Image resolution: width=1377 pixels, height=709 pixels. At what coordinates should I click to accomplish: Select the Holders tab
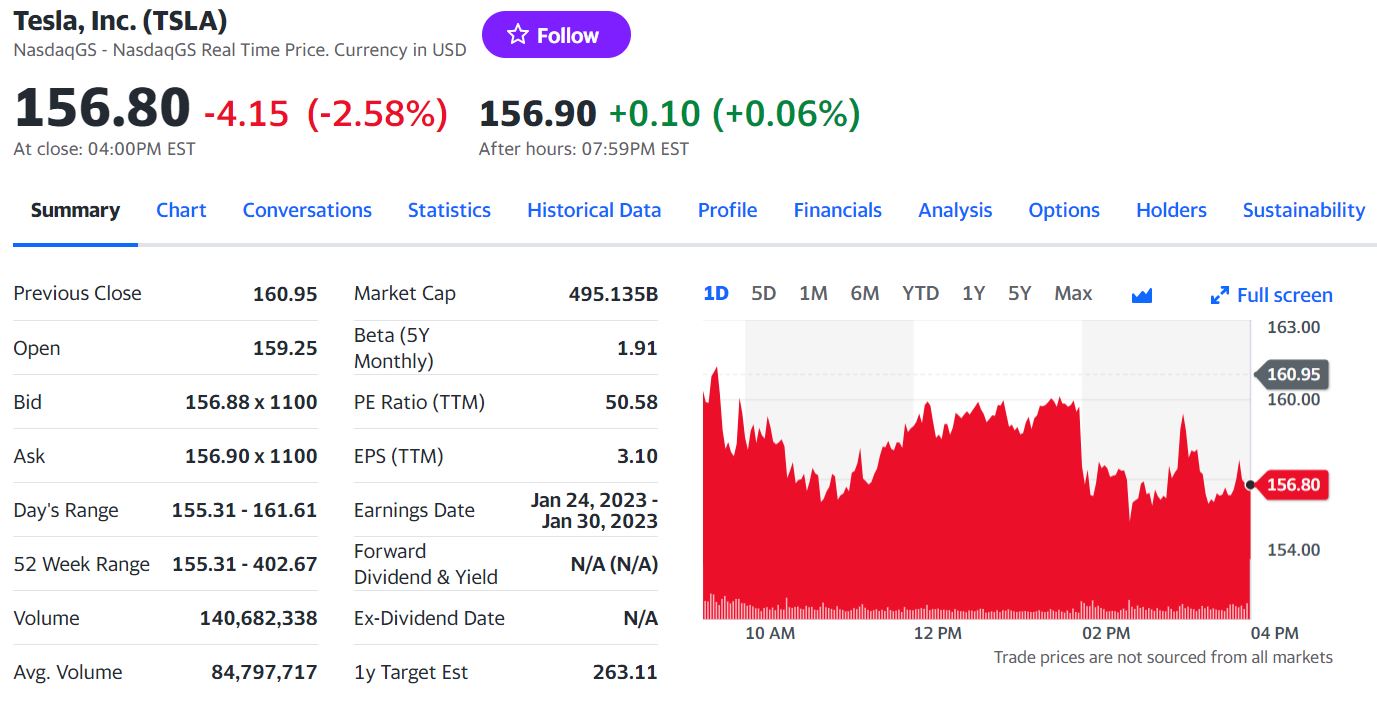[1171, 210]
